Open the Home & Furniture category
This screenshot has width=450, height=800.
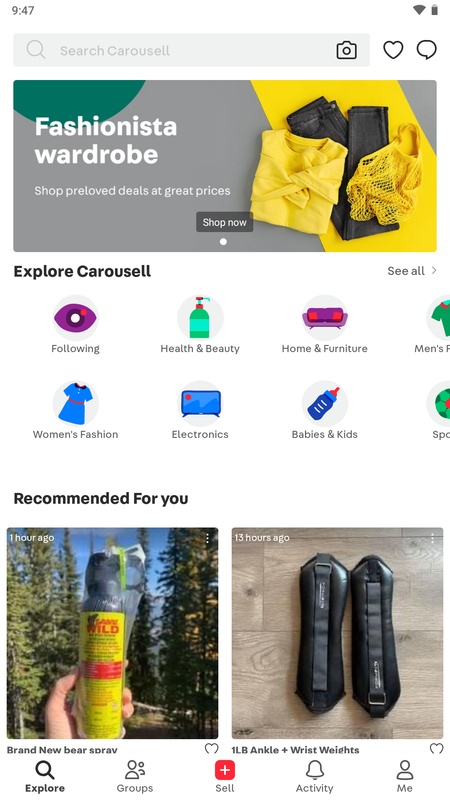(324, 325)
